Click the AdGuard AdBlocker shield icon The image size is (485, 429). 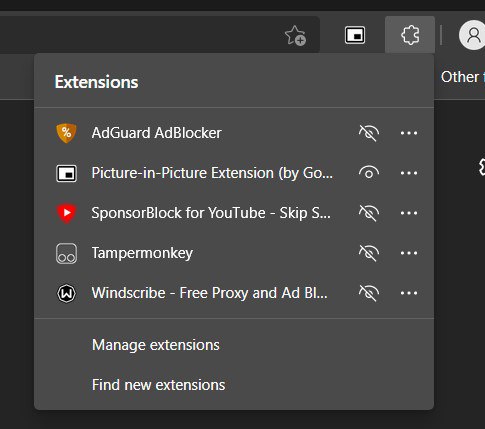[x=66, y=133]
